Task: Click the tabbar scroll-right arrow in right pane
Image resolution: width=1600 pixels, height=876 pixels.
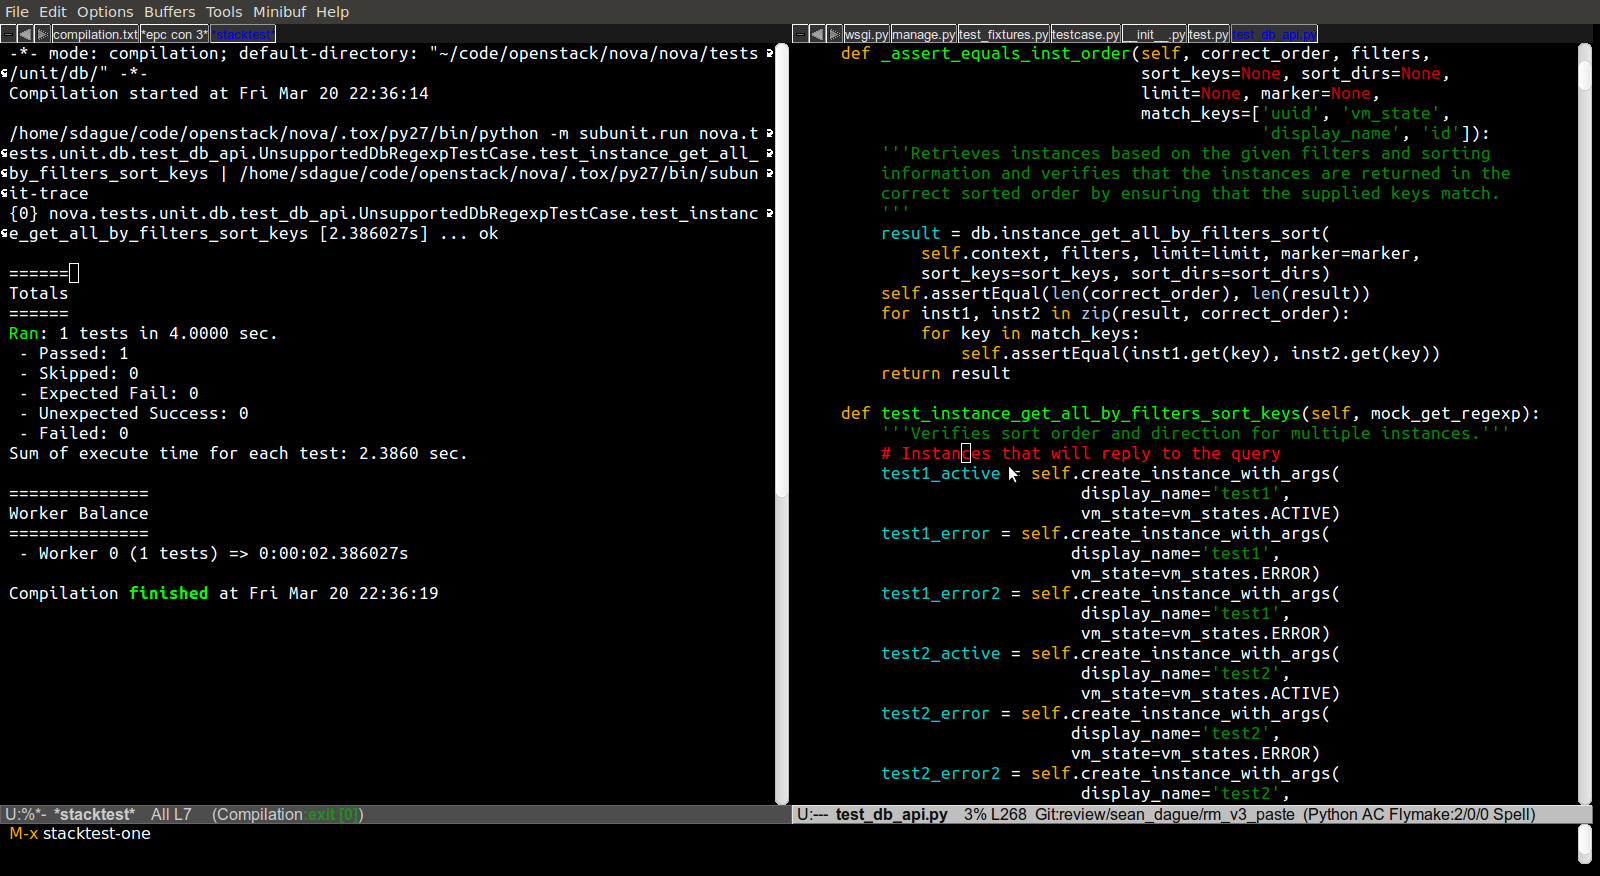Action: coord(834,34)
